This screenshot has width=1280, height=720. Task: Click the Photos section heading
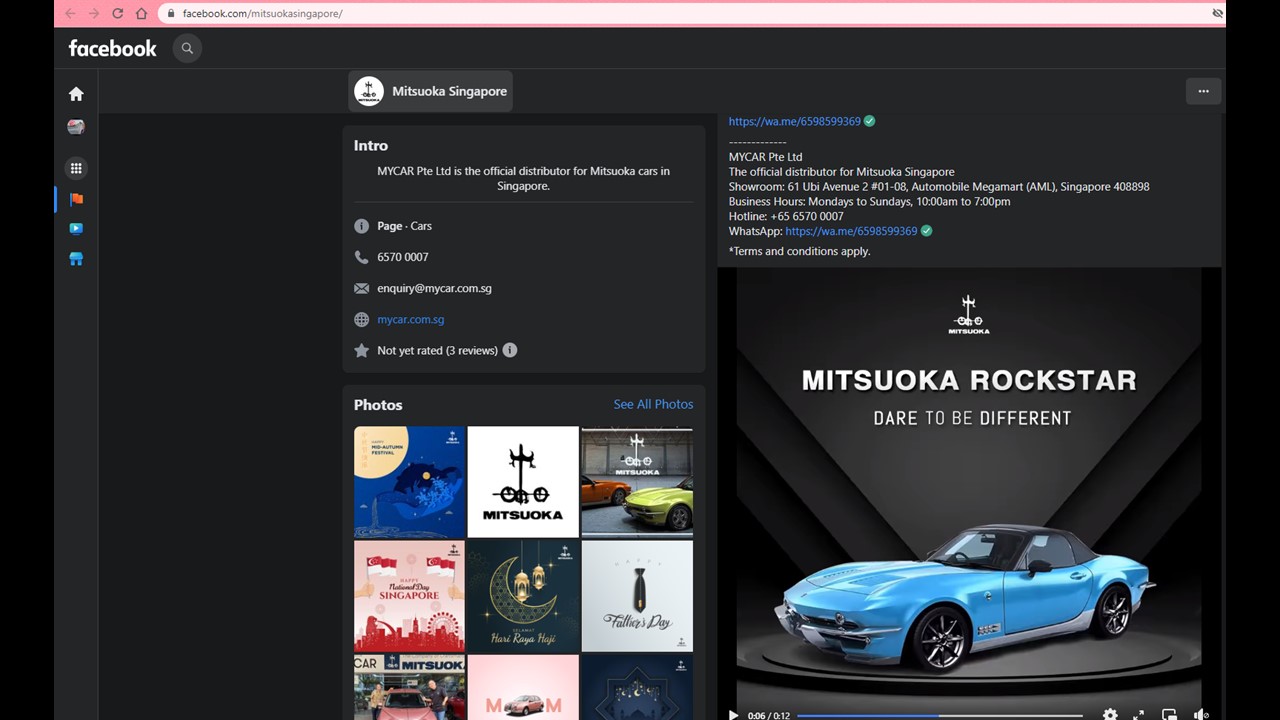click(378, 405)
